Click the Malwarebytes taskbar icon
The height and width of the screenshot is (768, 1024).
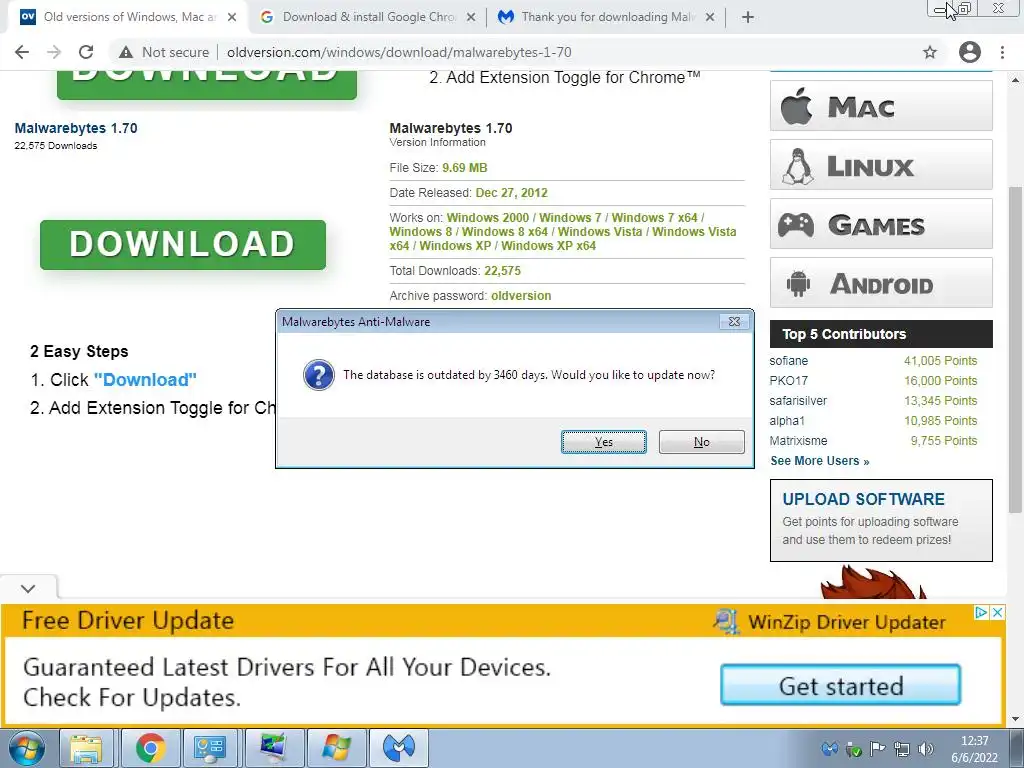pos(398,748)
